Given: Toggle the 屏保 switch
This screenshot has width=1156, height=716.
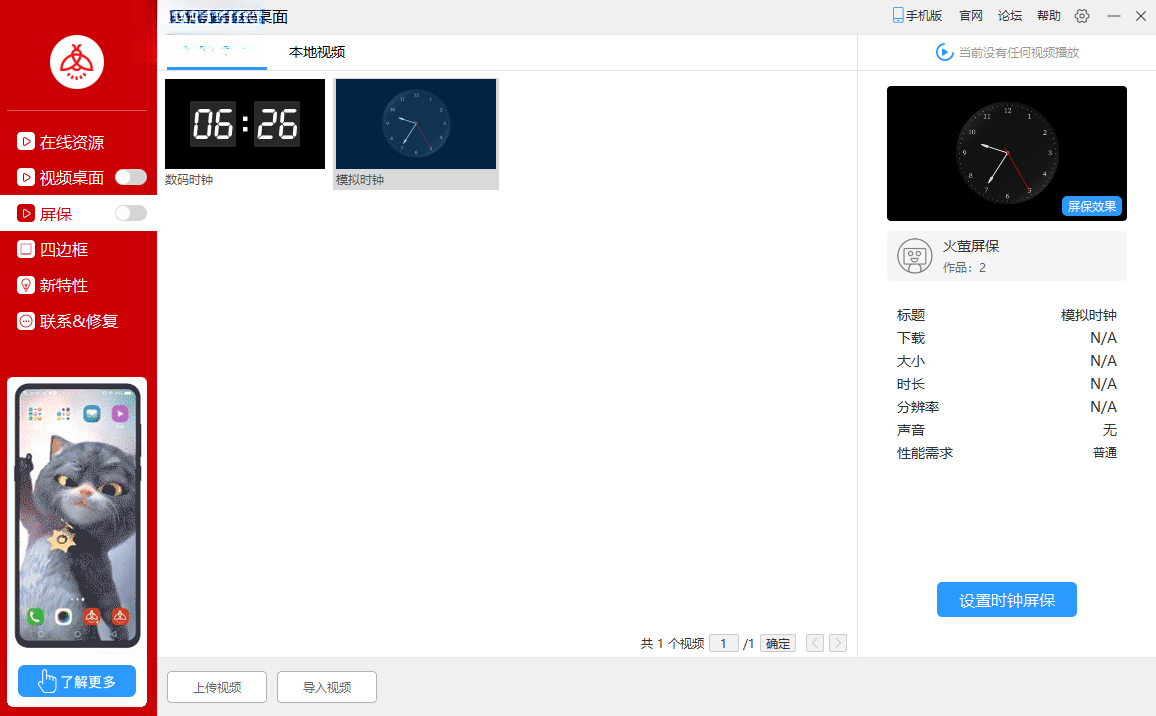Looking at the screenshot, I should [x=131, y=213].
